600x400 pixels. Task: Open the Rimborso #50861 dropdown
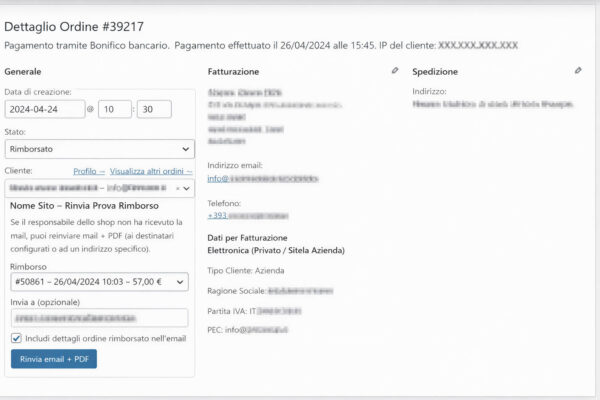click(x=98, y=283)
